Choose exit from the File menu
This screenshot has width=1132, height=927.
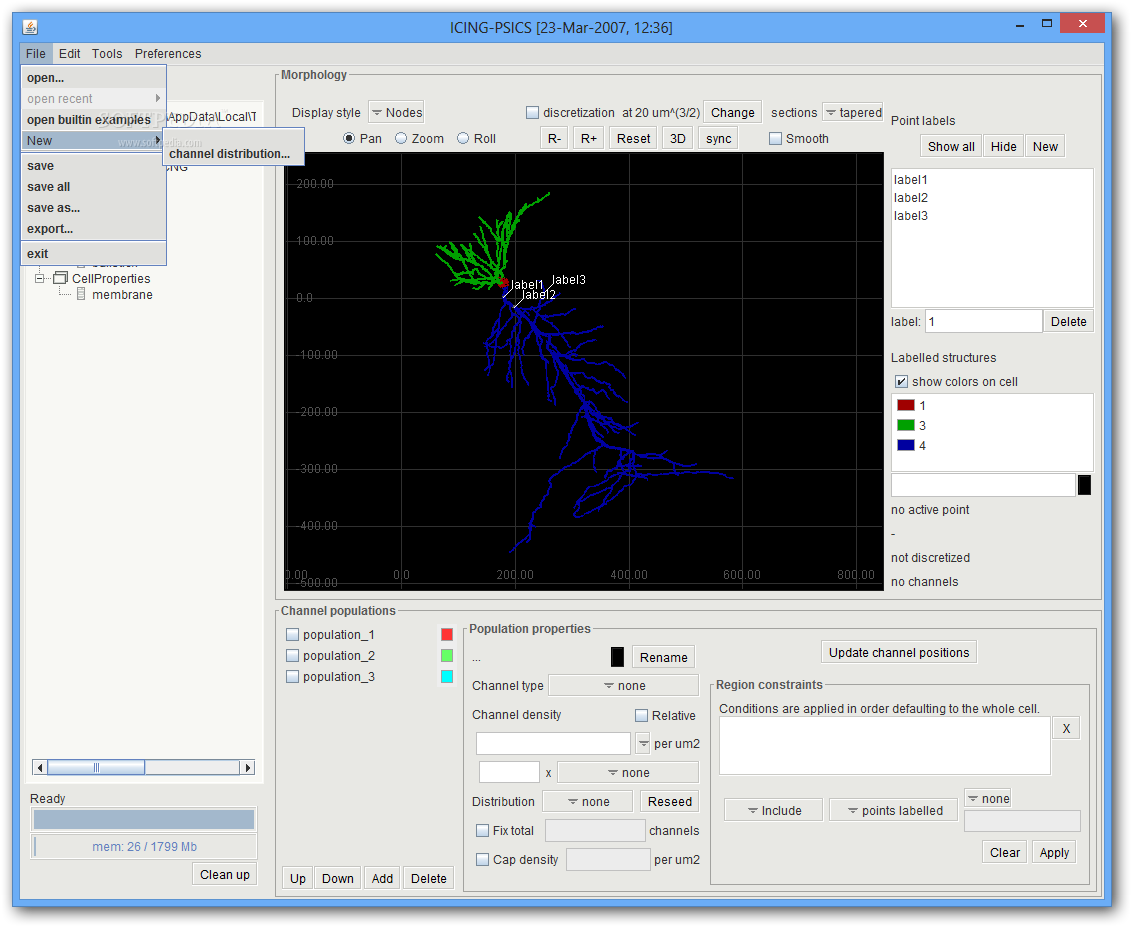click(x=94, y=254)
